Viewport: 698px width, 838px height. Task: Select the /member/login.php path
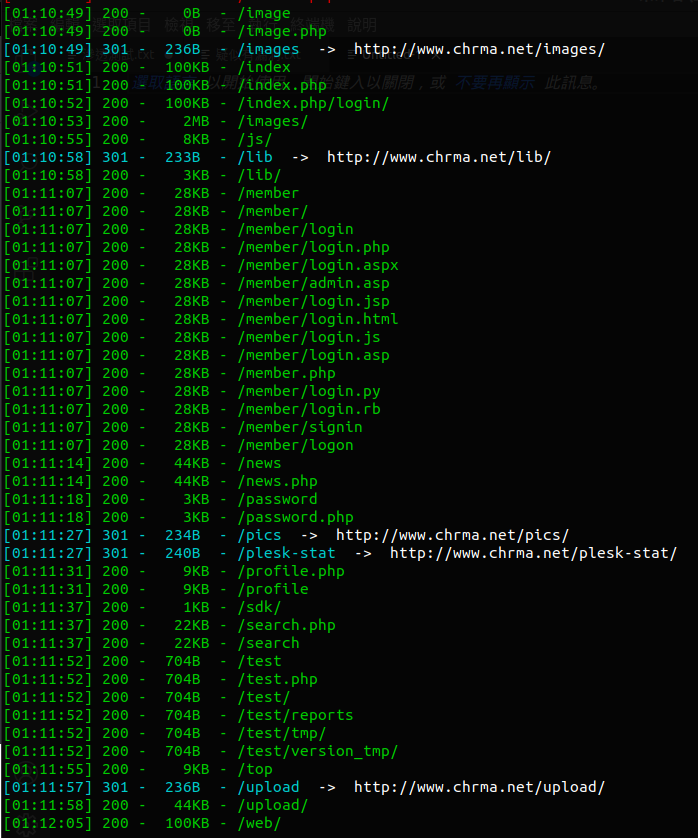click(313, 247)
